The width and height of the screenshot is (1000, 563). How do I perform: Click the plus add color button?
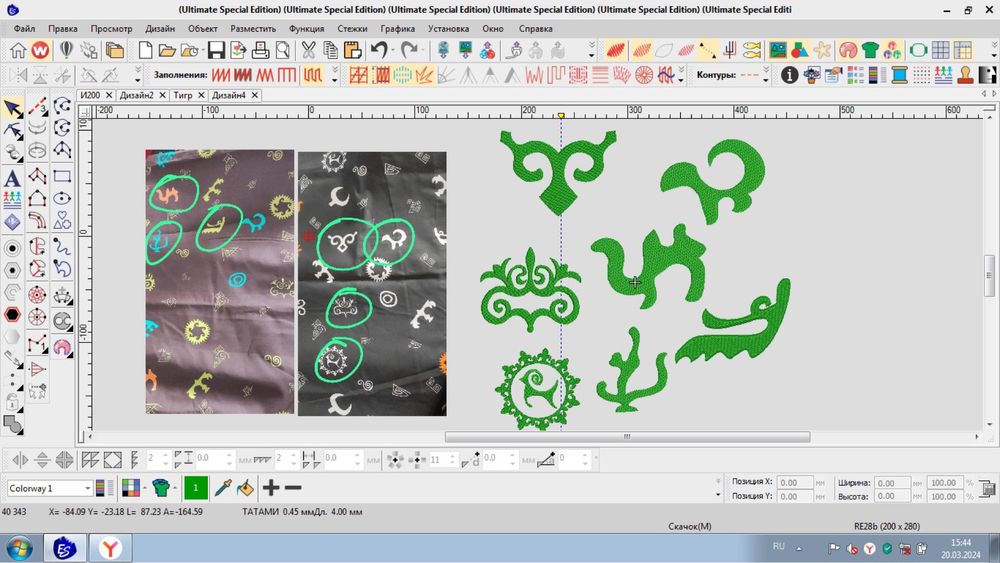click(270, 488)
